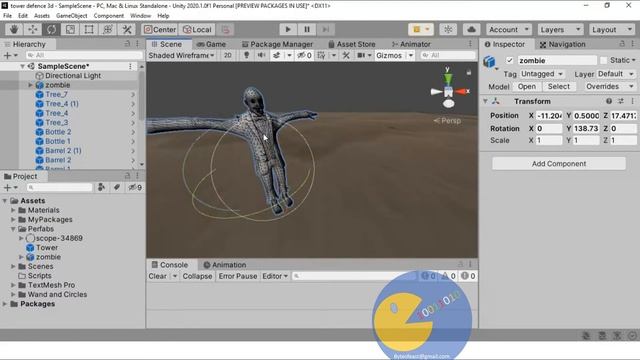Image resolution: width=640 pixels, height=360 pixels.
Task: Select Directional Light in Hierarchy
Action: pos(73,76)
